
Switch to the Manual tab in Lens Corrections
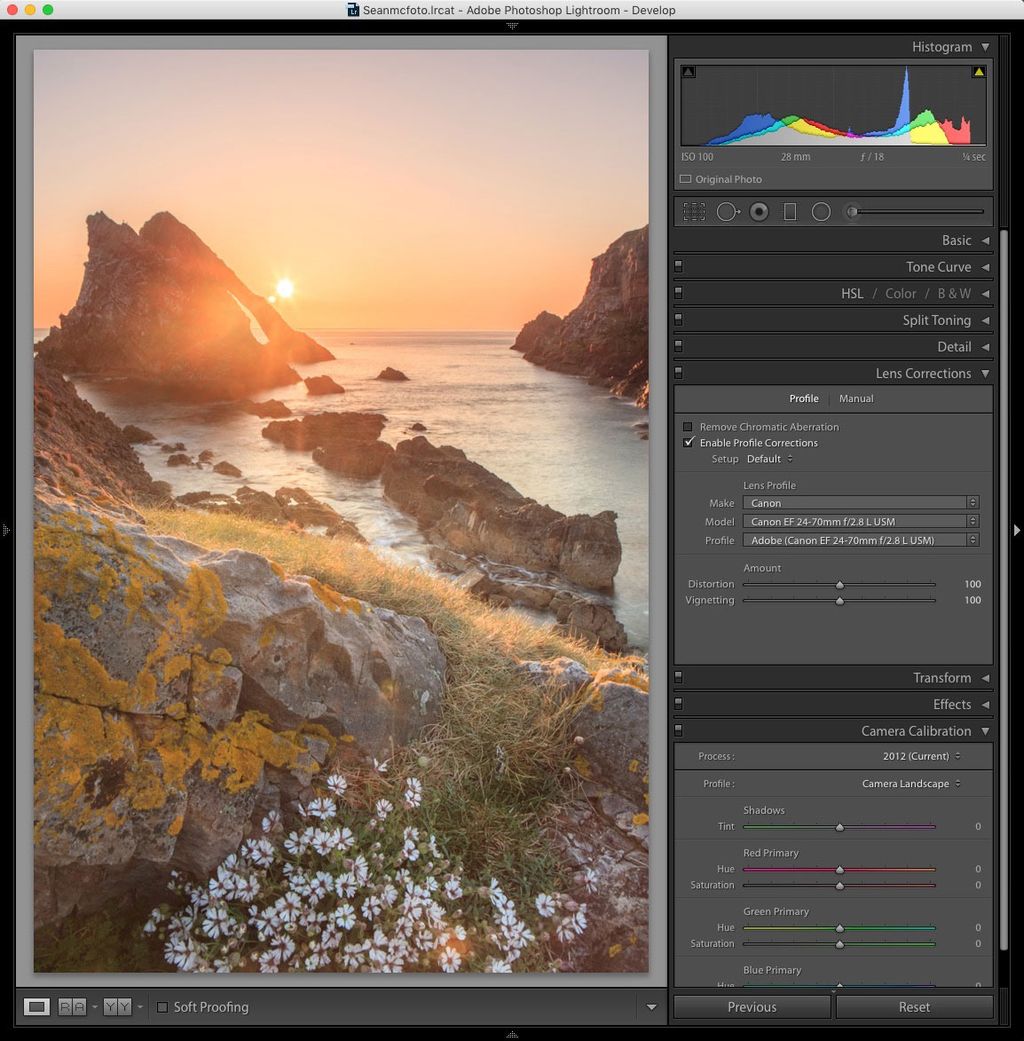click(856, 398)
